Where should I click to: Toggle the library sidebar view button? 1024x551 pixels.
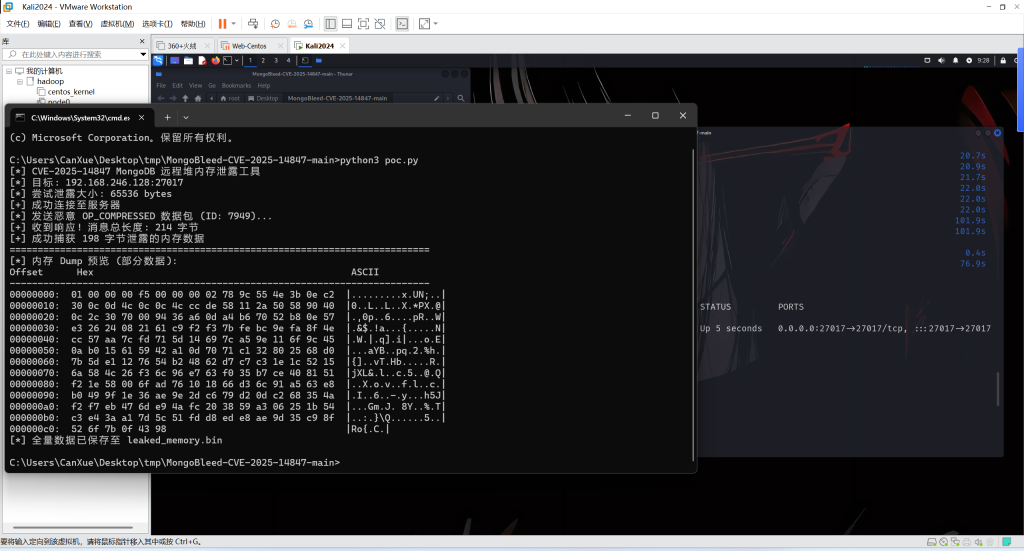332,23
